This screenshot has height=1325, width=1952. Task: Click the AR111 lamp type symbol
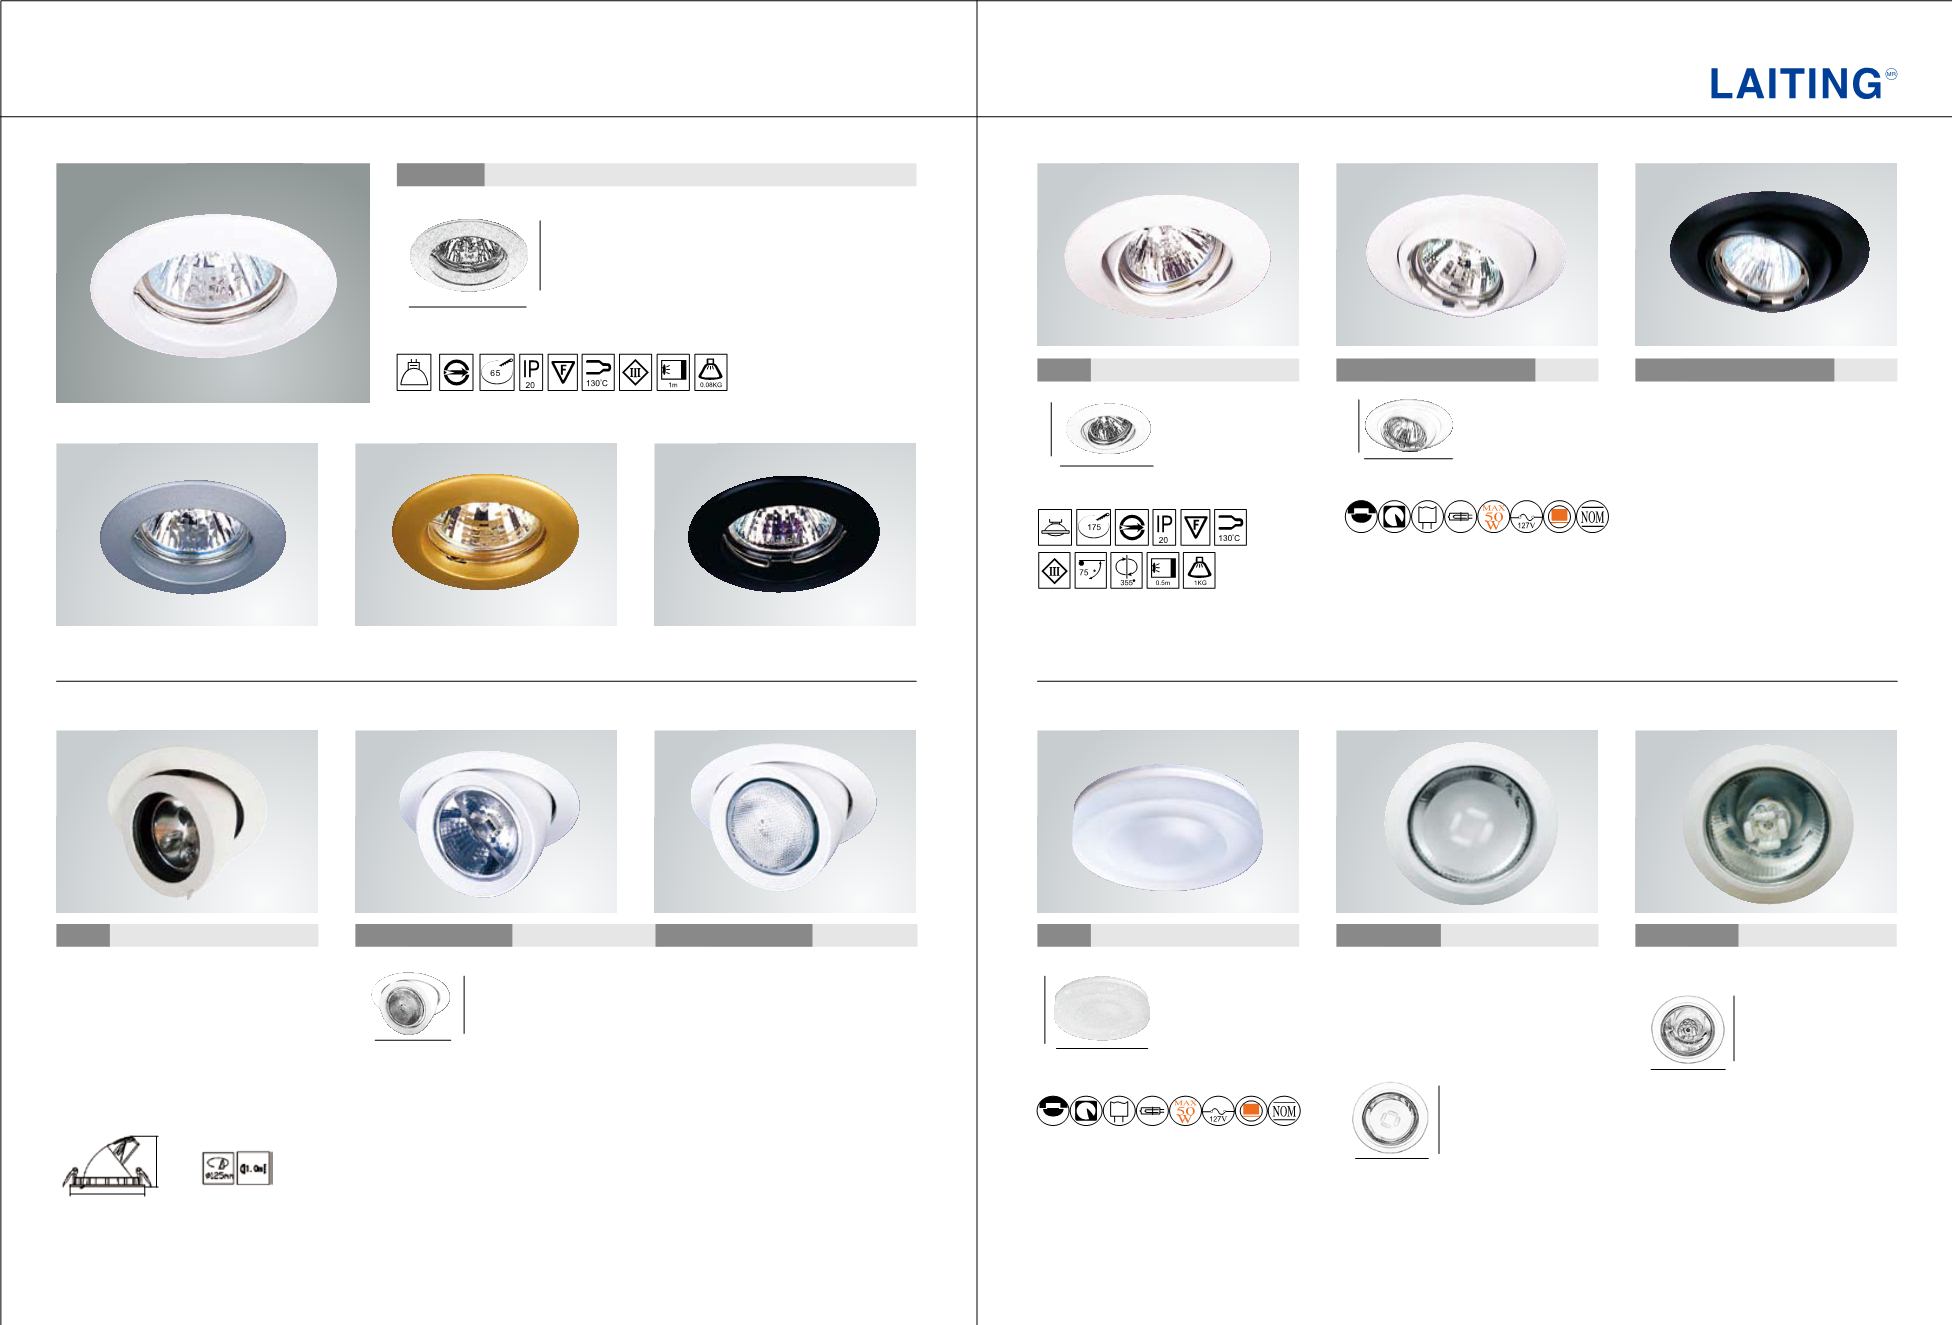[1055, 527]
